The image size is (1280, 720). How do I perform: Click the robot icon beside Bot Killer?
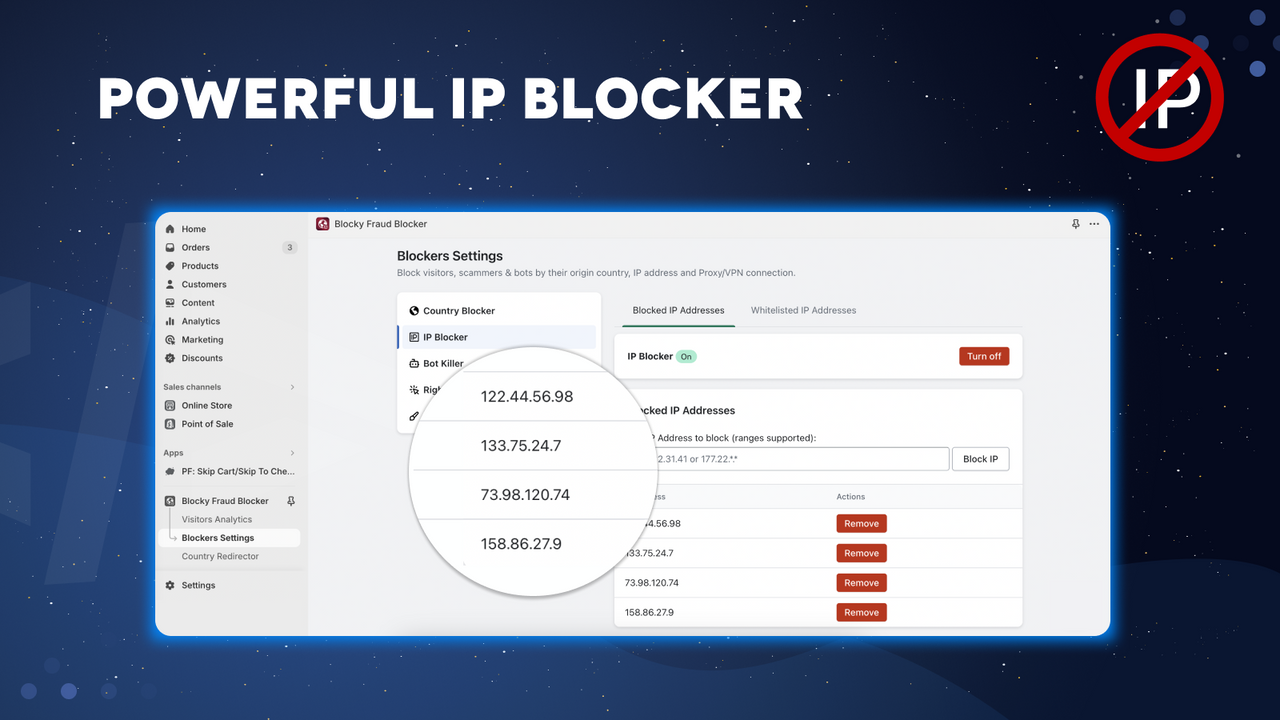(x=414, y=364)
